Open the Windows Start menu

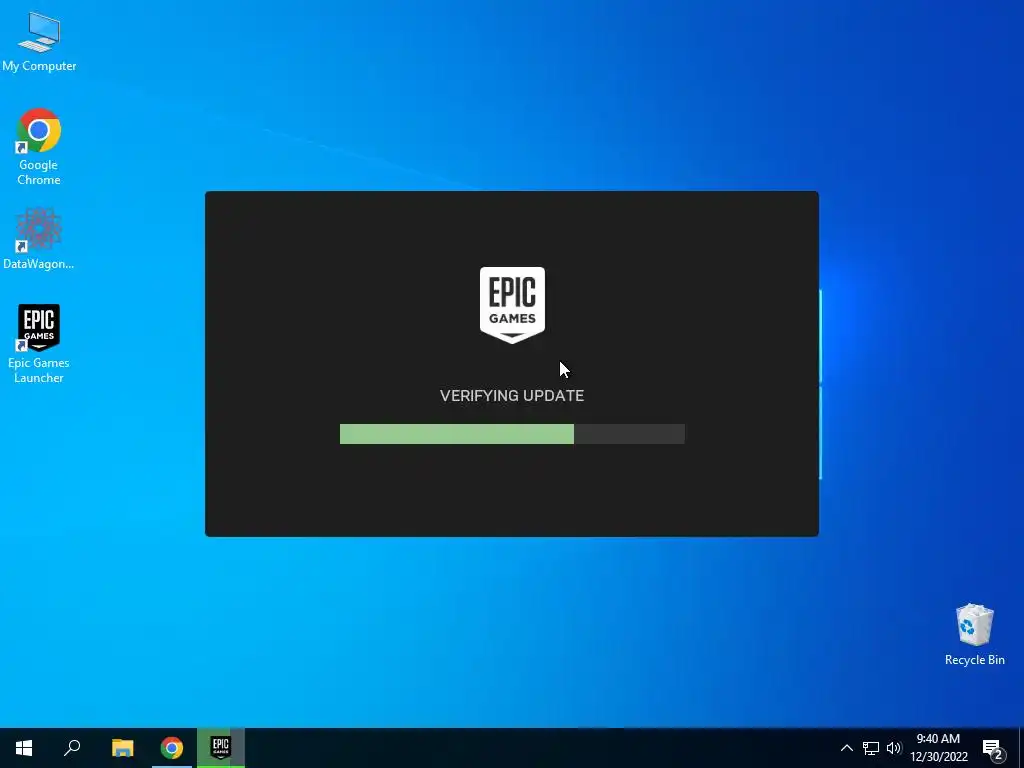coord(24,748)
